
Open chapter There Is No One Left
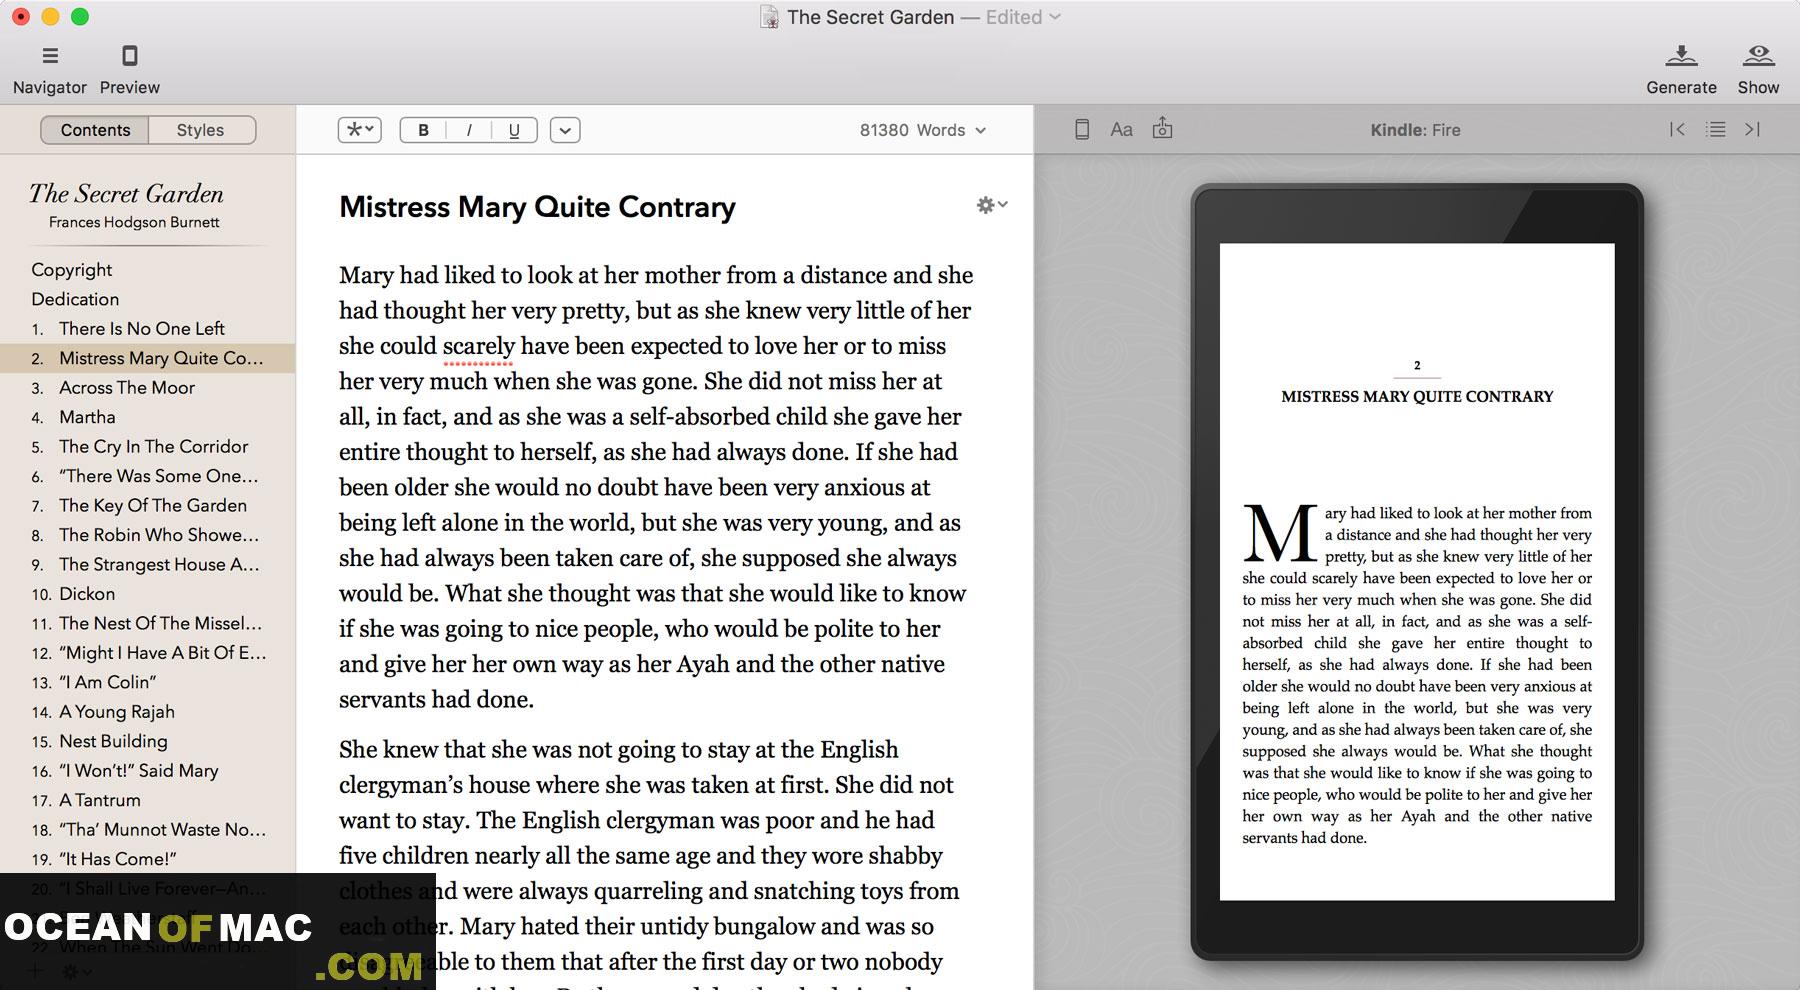148,329
